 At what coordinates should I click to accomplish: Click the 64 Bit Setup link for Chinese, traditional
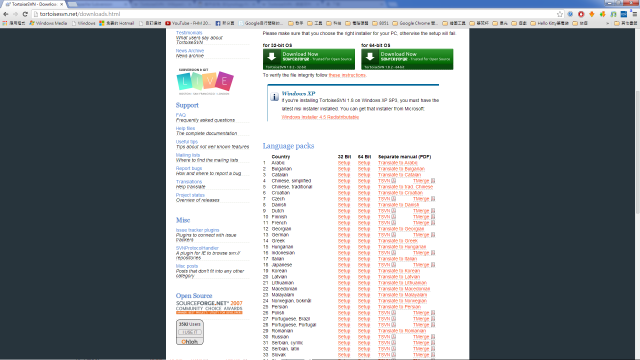[364, 187]
